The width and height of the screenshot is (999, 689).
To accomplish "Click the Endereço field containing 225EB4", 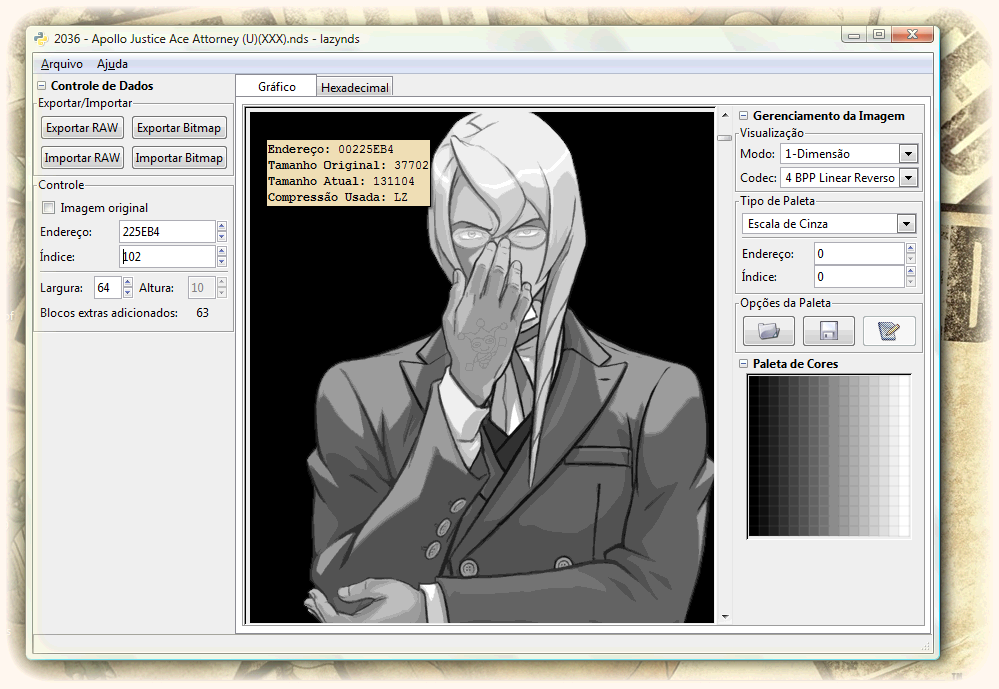I will 168,231.
